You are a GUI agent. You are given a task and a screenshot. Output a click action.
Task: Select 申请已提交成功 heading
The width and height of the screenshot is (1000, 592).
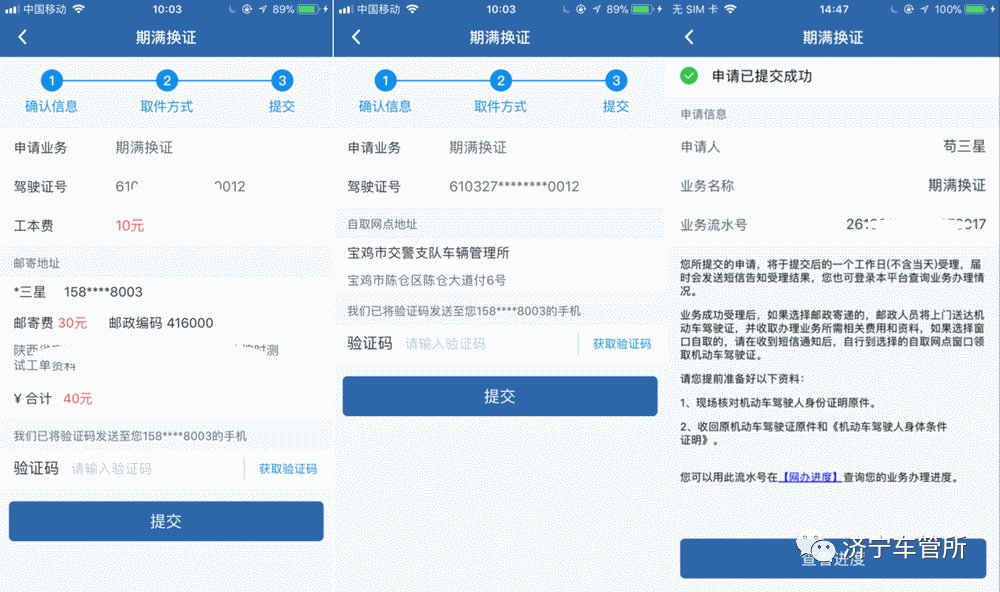click(x=762, y=76)
